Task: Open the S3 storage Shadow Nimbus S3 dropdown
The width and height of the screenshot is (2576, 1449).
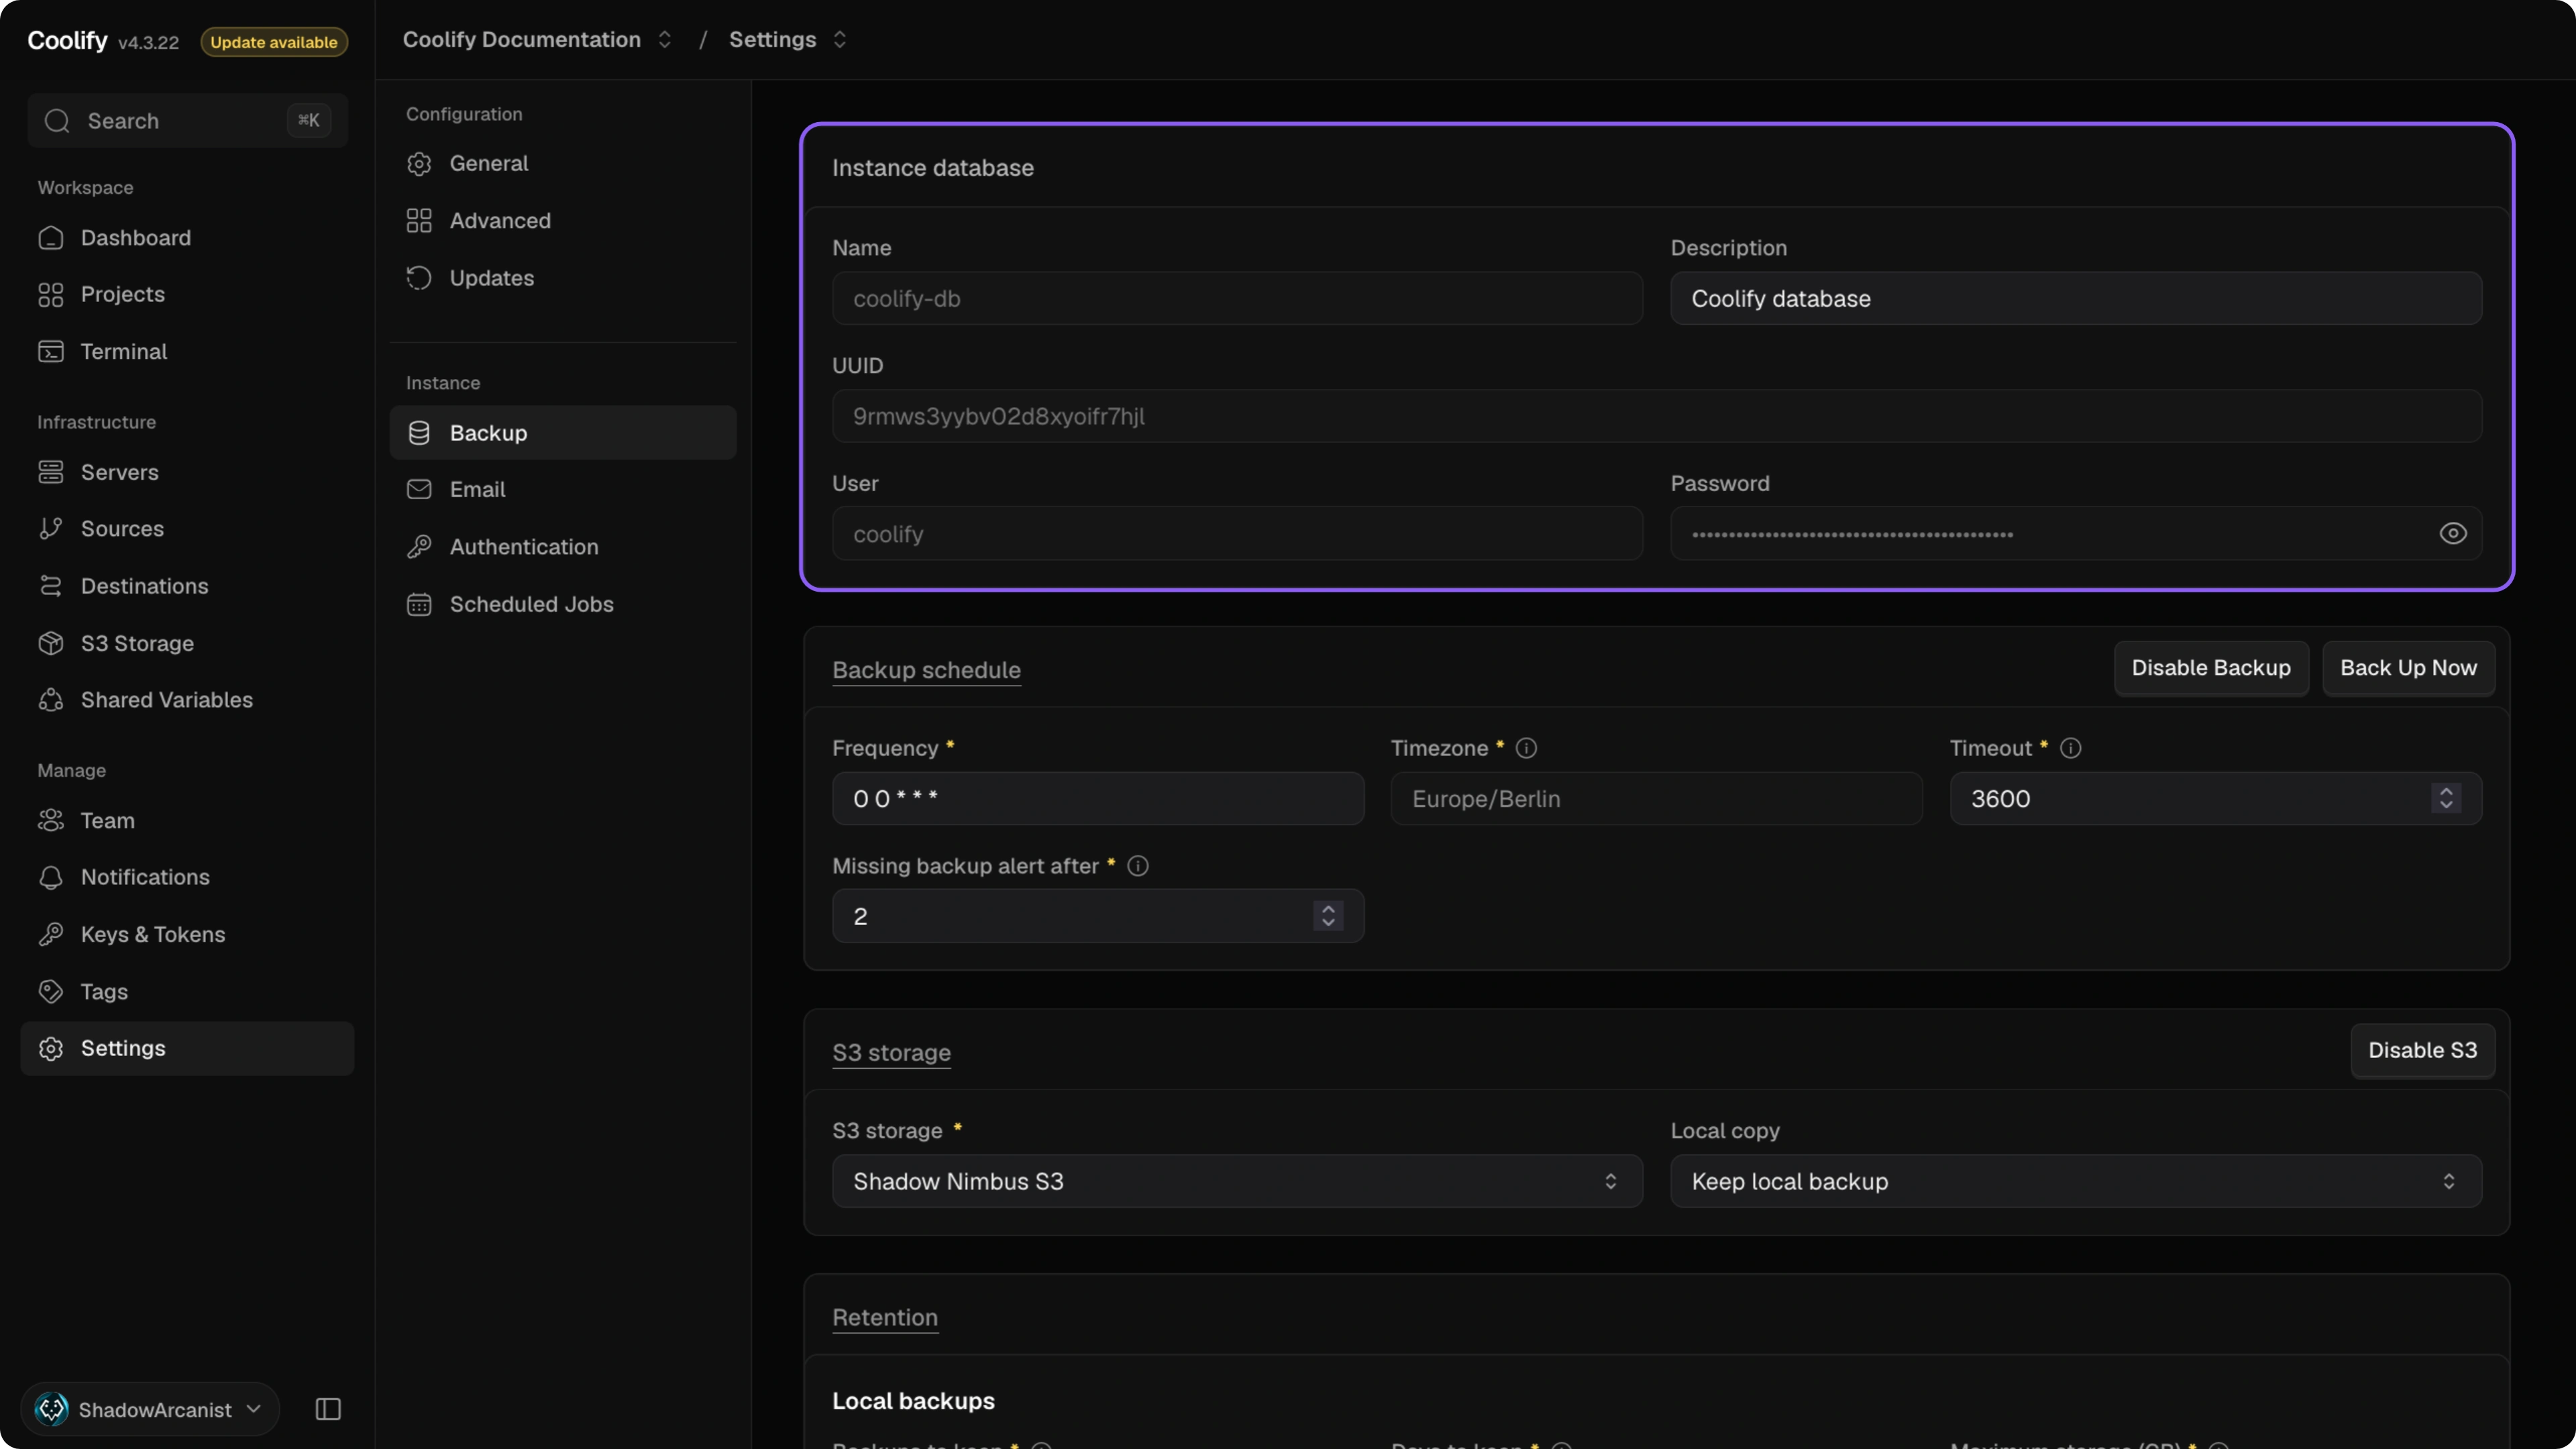Action: (x=1237, y=1181)
